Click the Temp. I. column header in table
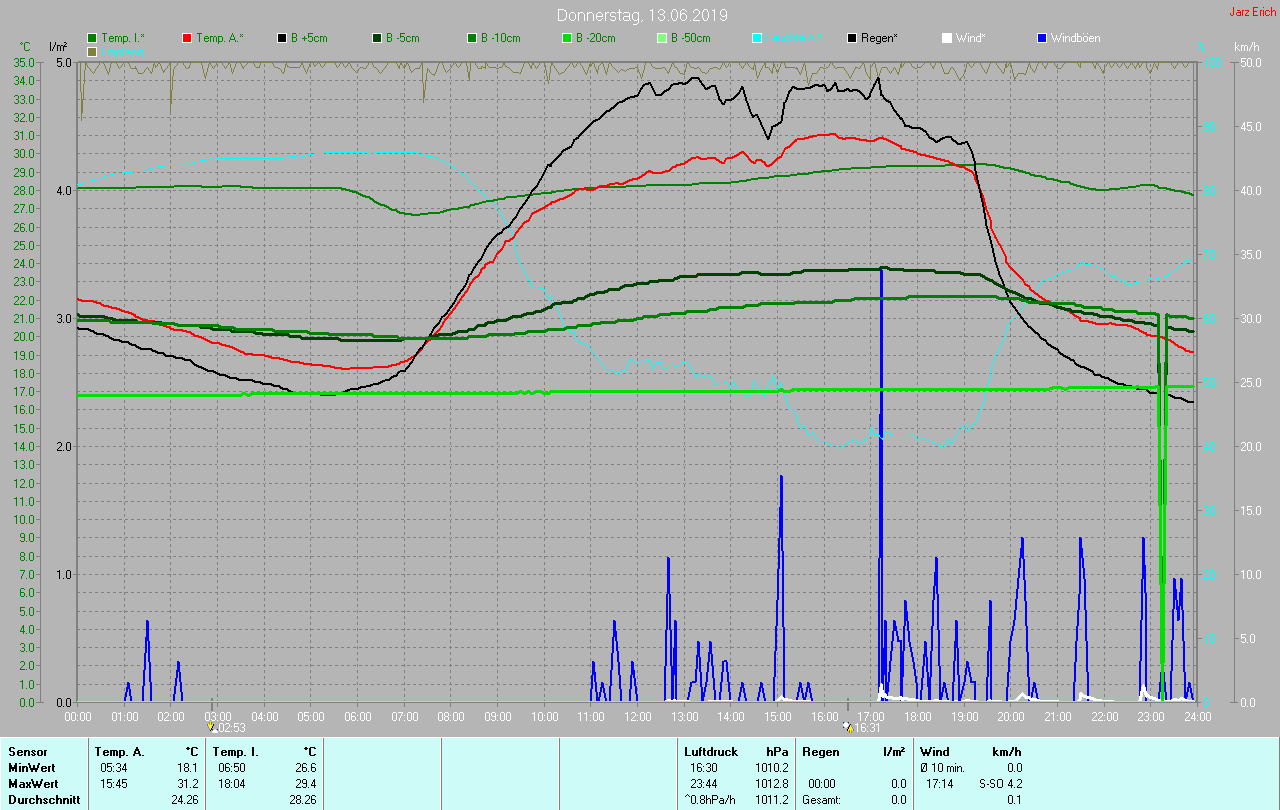This screenshot has height=810, width=1280. [236, 752]
